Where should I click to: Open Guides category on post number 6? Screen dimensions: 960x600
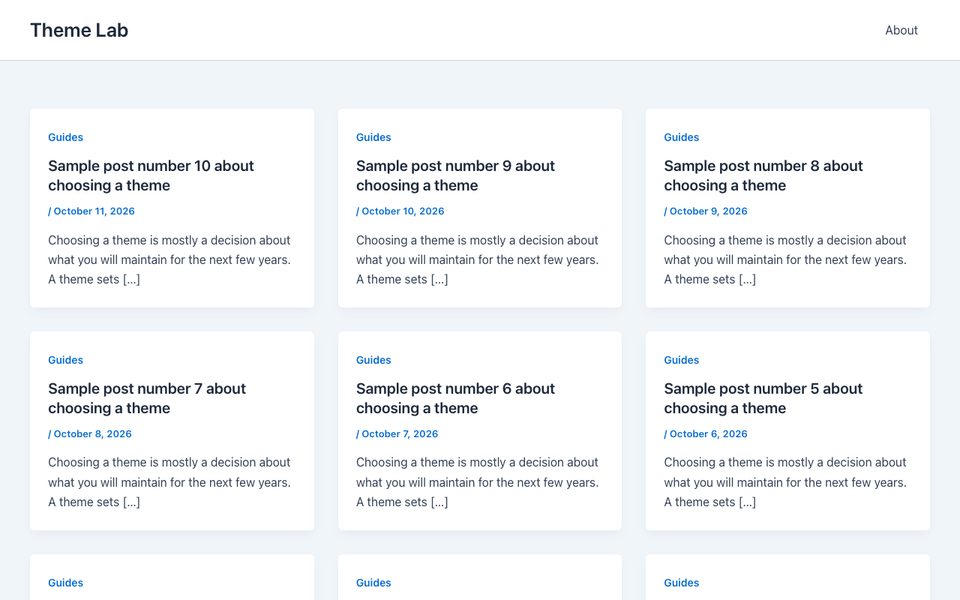[x=373, y=360]
